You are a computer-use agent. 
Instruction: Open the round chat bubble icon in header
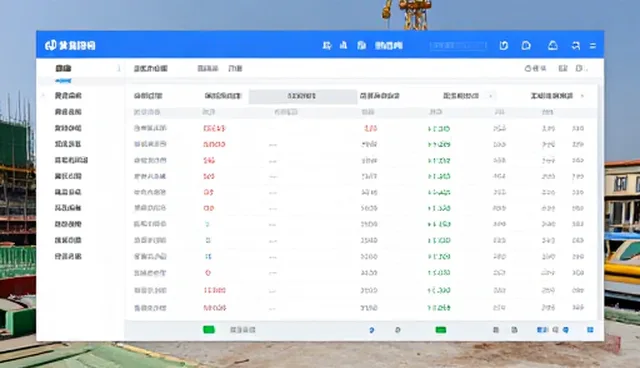[x=526, y=46]
